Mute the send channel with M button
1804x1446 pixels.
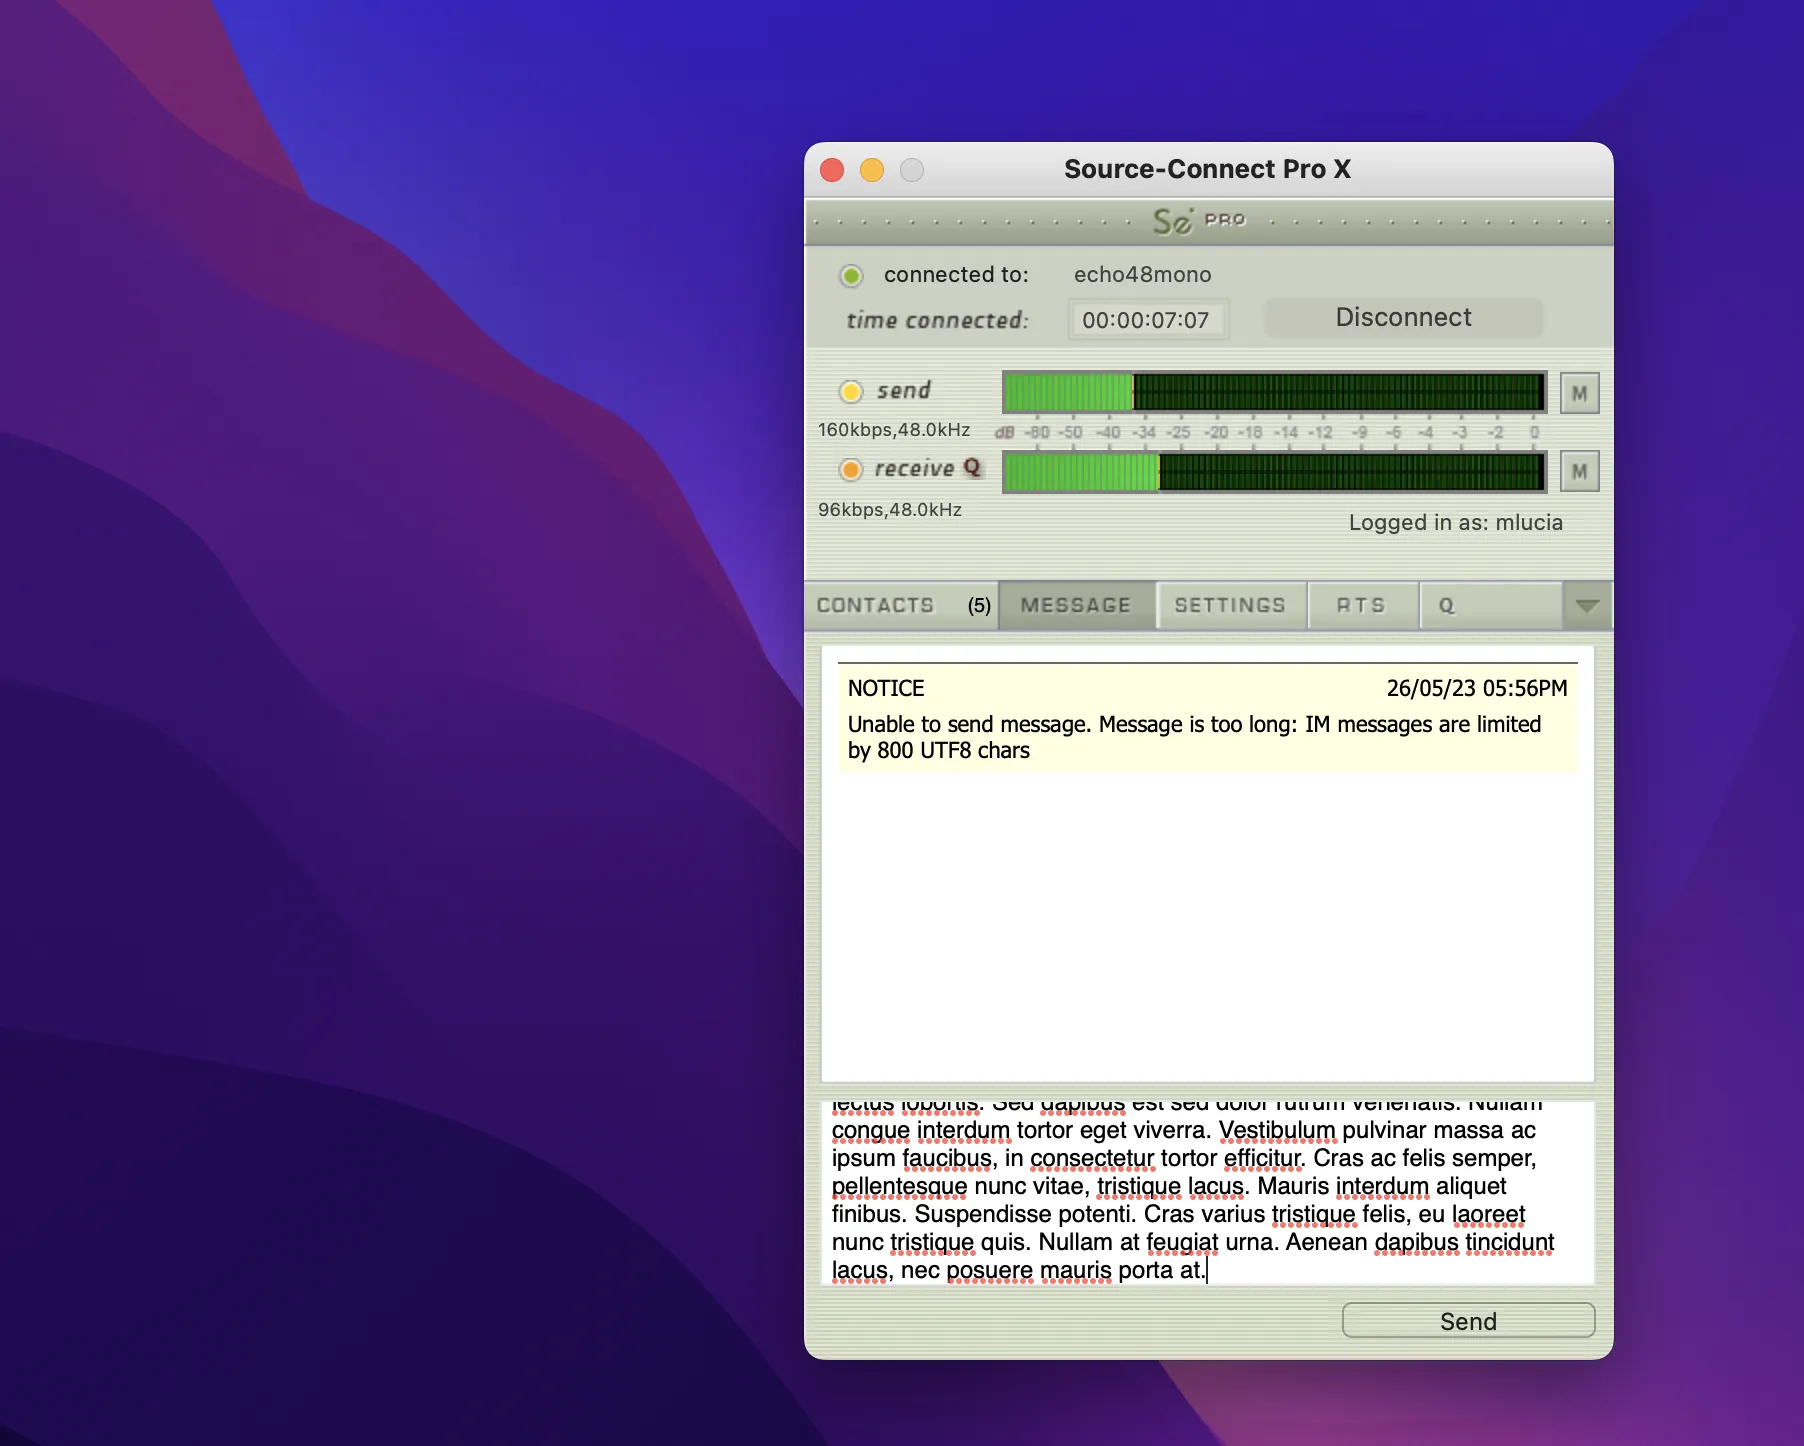(1580, 393)
